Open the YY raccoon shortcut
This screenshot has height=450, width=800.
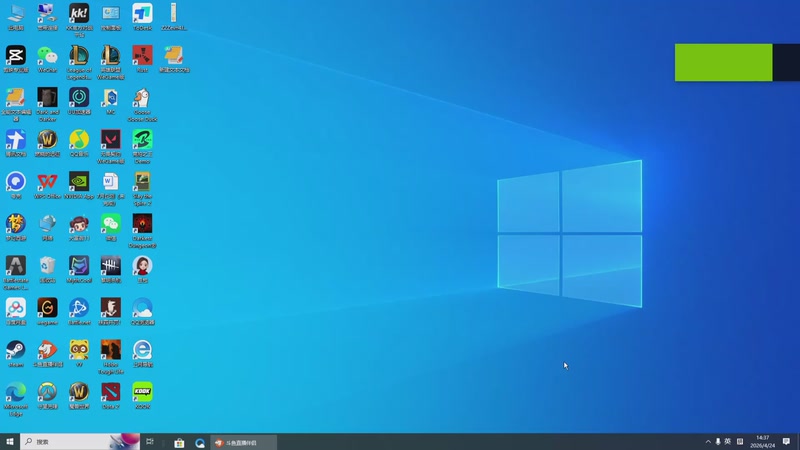point(79,354)
